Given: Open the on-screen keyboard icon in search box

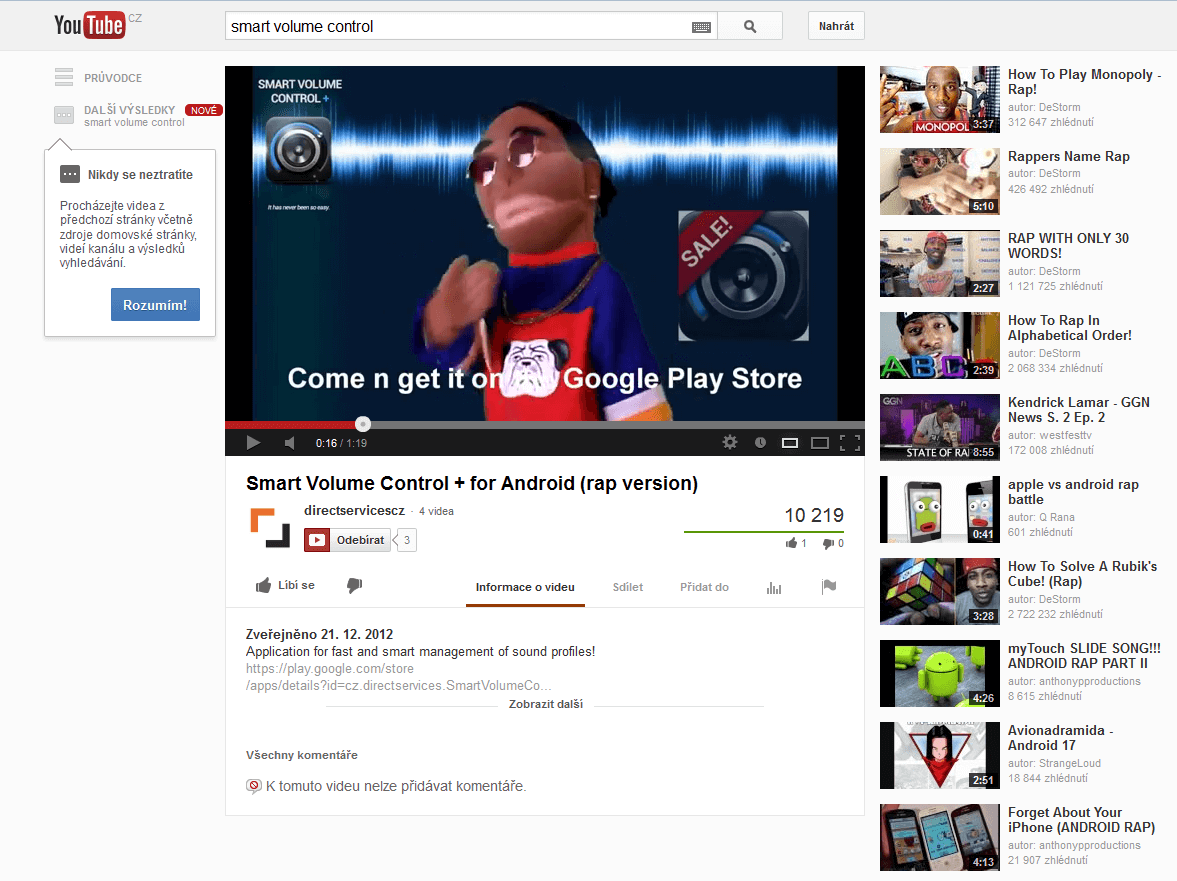Looking at the screenshot, I should [x=701, y=27].
